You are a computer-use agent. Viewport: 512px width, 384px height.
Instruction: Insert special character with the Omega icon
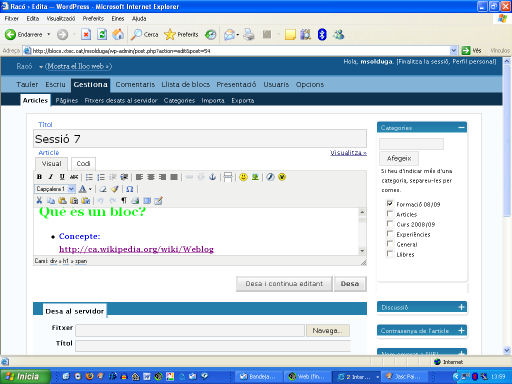pyautogui.click(x=130, y=189)
